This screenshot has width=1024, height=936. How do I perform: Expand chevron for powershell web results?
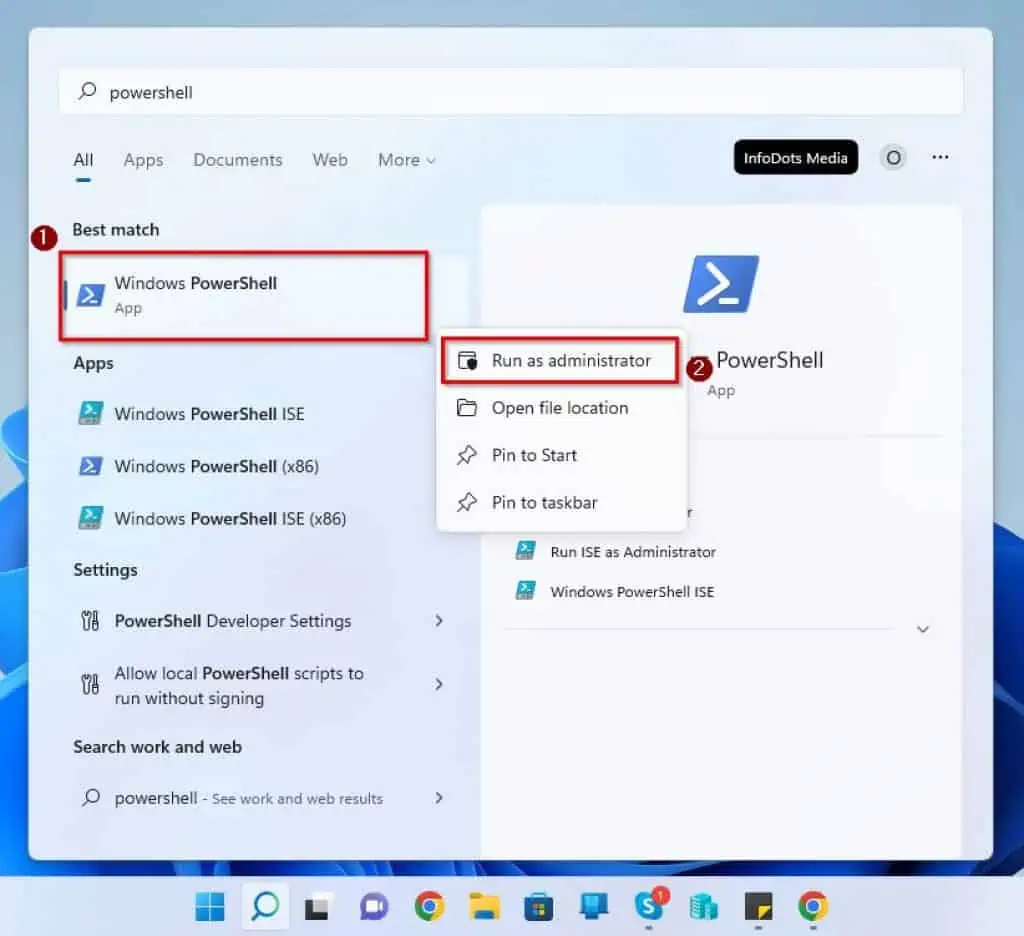(439, 798)
